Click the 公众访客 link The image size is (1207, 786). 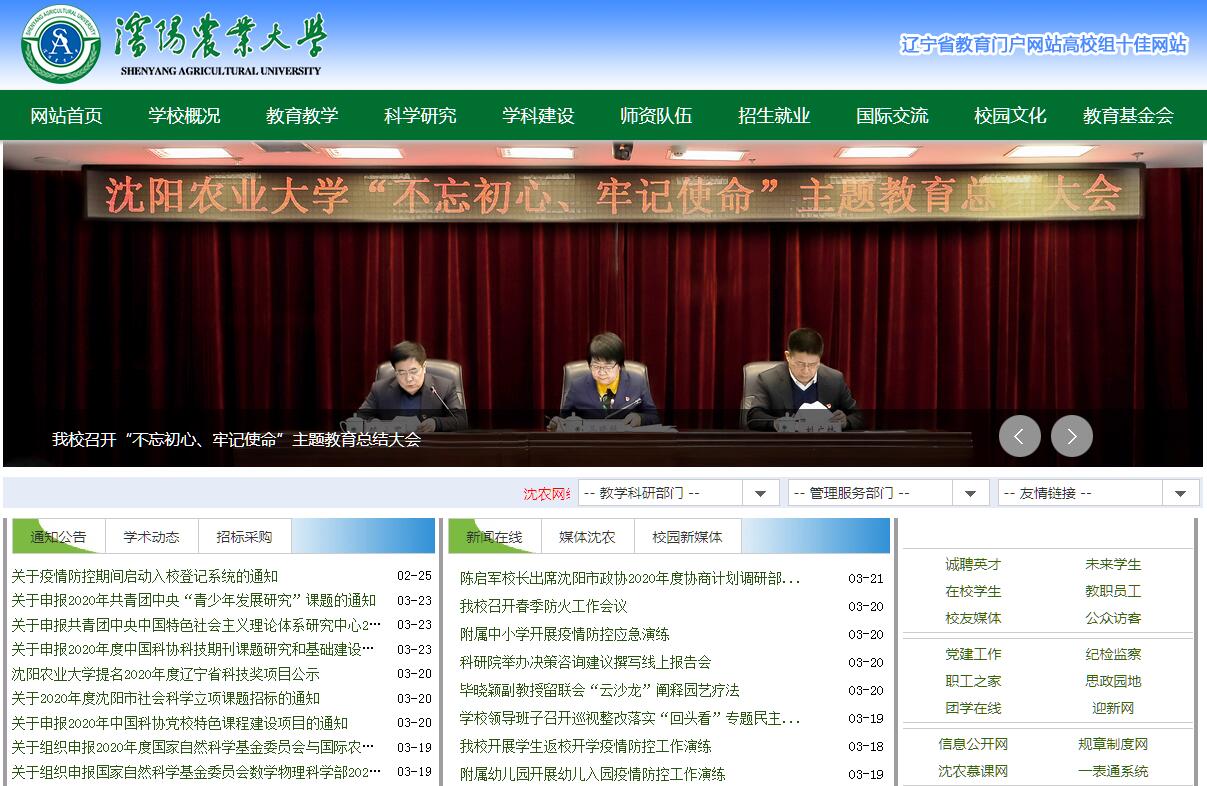tap(1113, 618)
